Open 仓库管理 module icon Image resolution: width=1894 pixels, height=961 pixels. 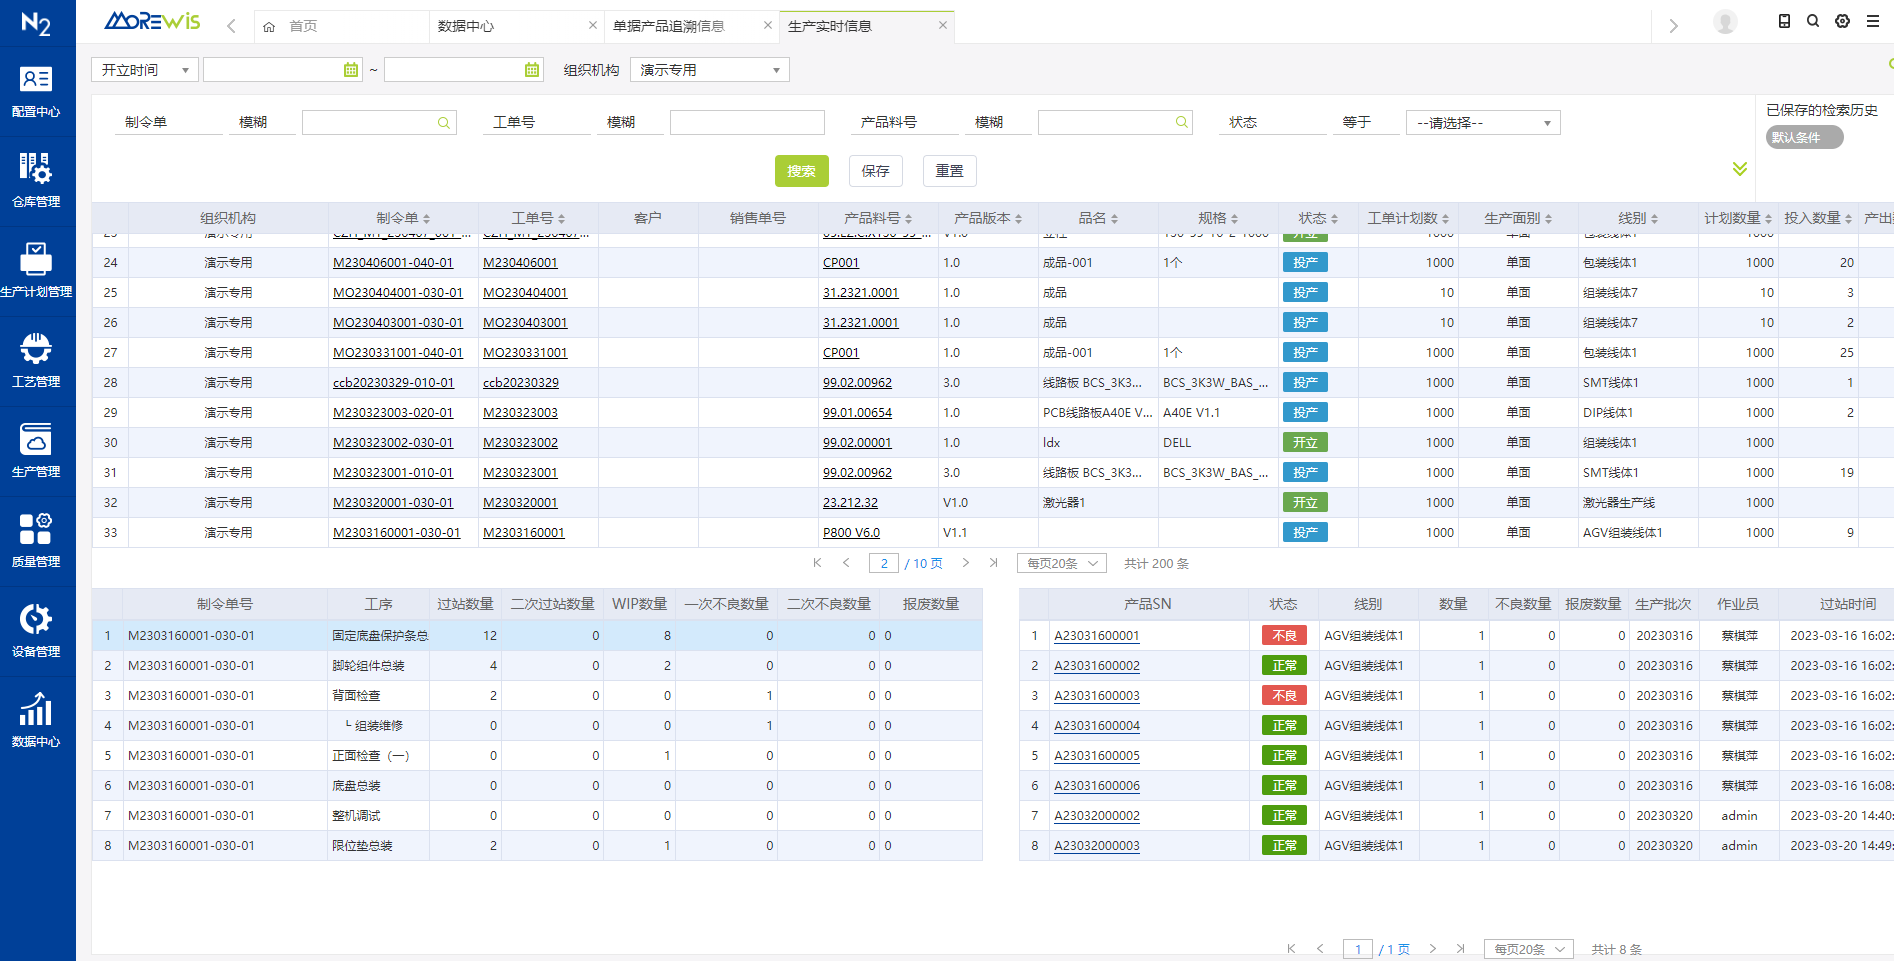click(36, 181)
